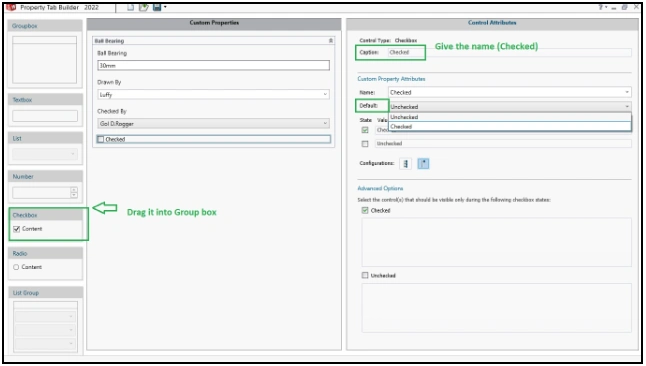Click the ticked State checkbox in Custom Property Attributes
Image resolution: width=646 pixels, height=366 pixels.
(x=365, y=130)
